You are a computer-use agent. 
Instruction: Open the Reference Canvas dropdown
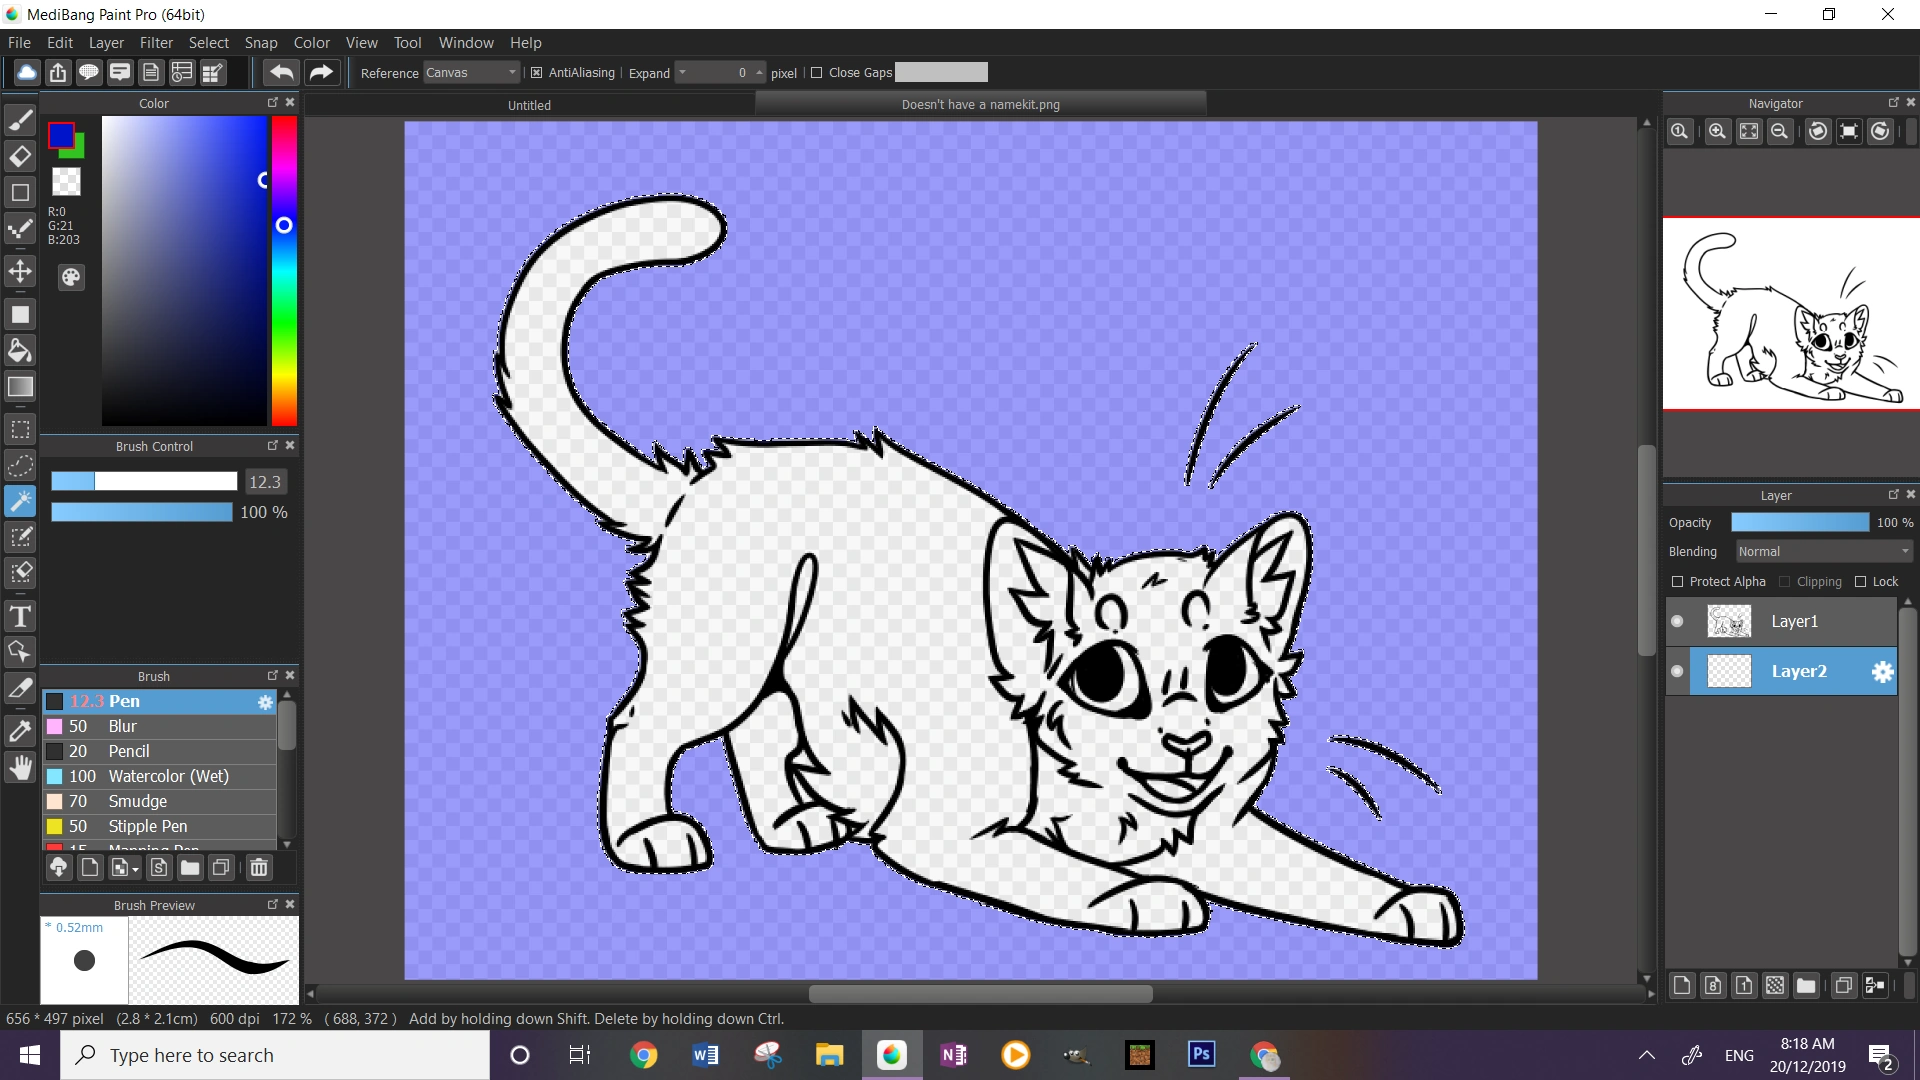coord(471,73)
